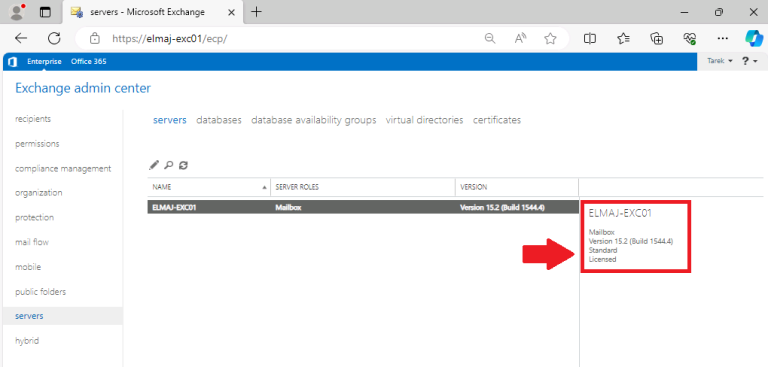Click the search magnifier icon above server list
This screenshot has height=367, width=768.
click(x=168, y=165)
